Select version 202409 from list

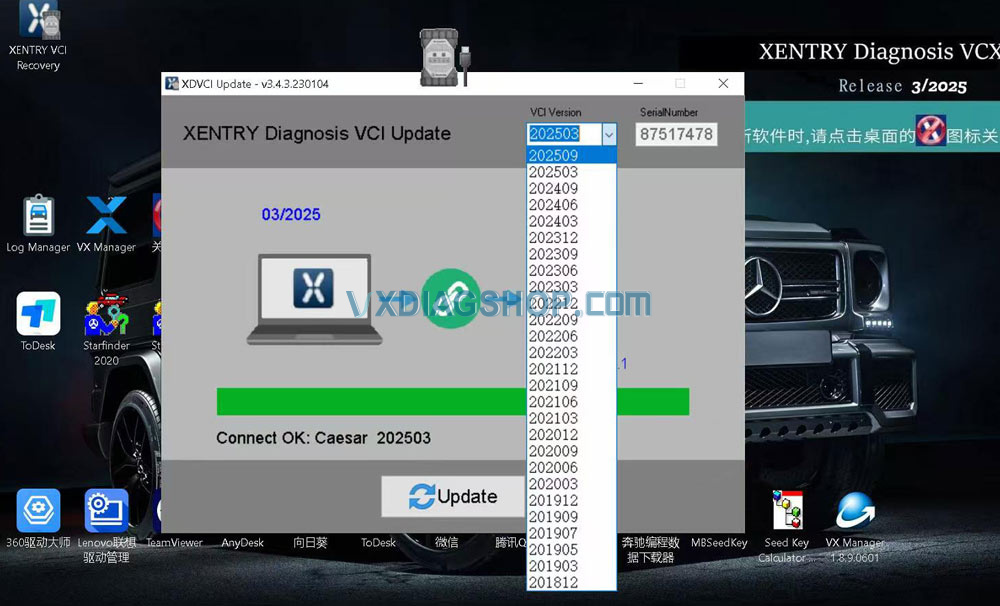571,189
